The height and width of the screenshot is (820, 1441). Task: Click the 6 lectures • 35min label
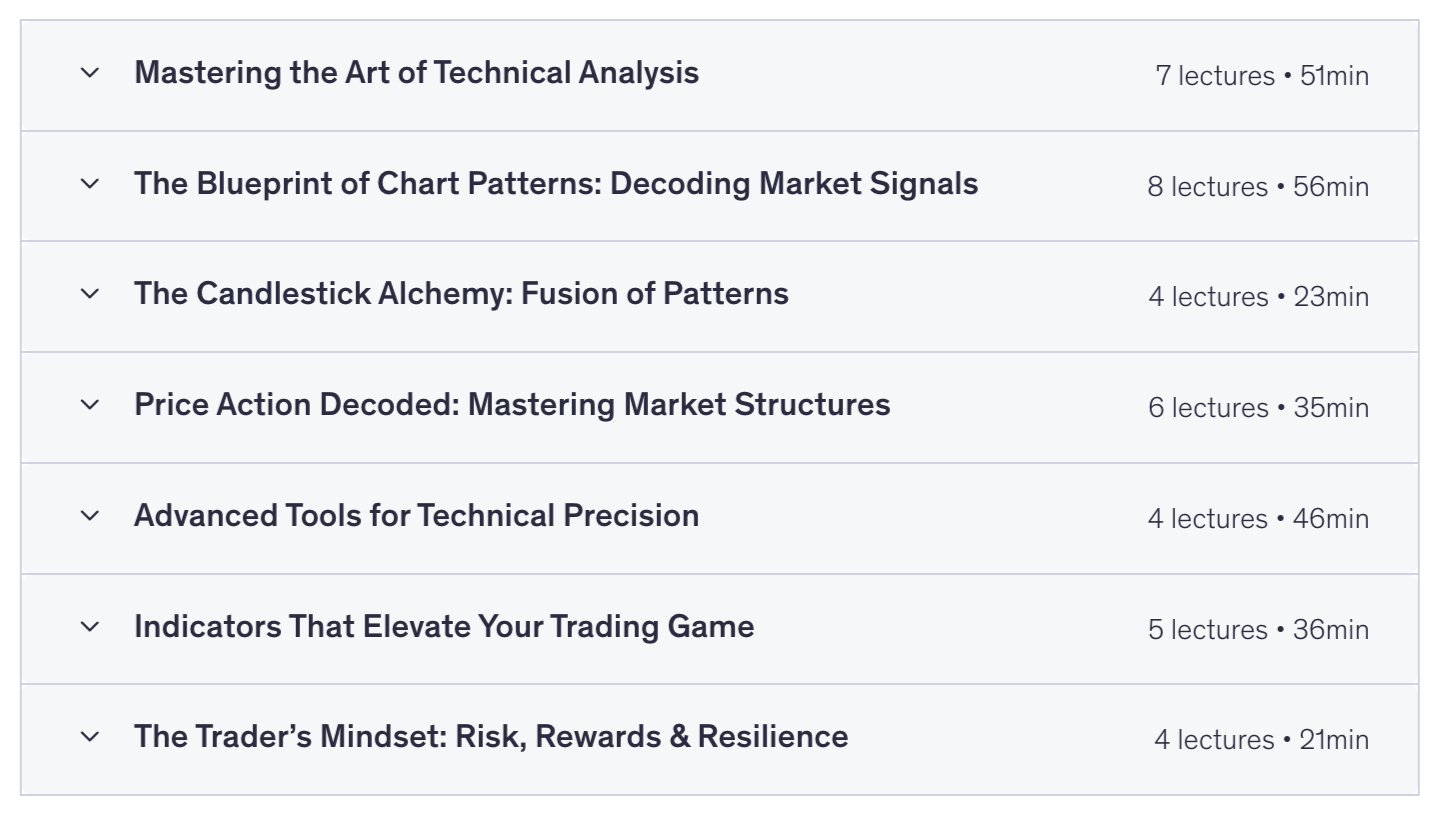tap(1258, 408)
